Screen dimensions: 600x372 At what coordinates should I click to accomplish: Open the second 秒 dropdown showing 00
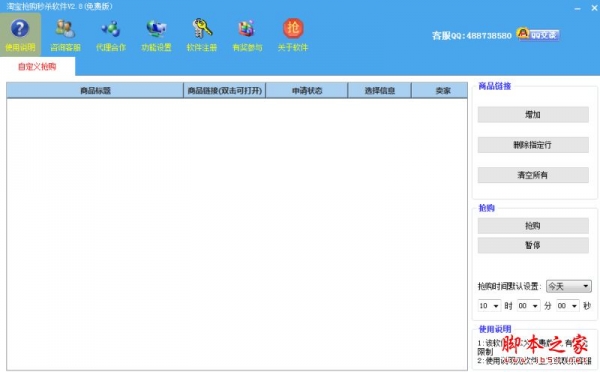pos(568,306)
